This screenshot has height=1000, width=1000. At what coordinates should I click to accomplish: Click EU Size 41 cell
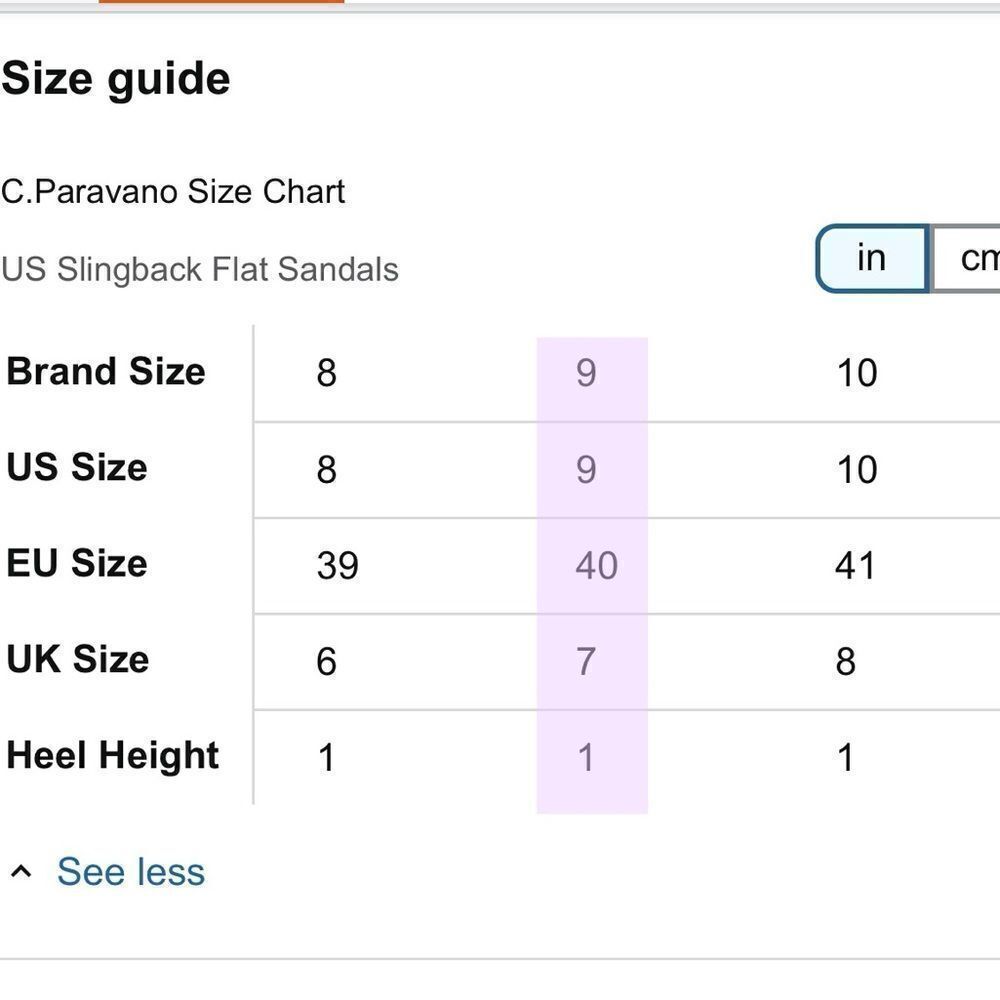click(855, 566)
